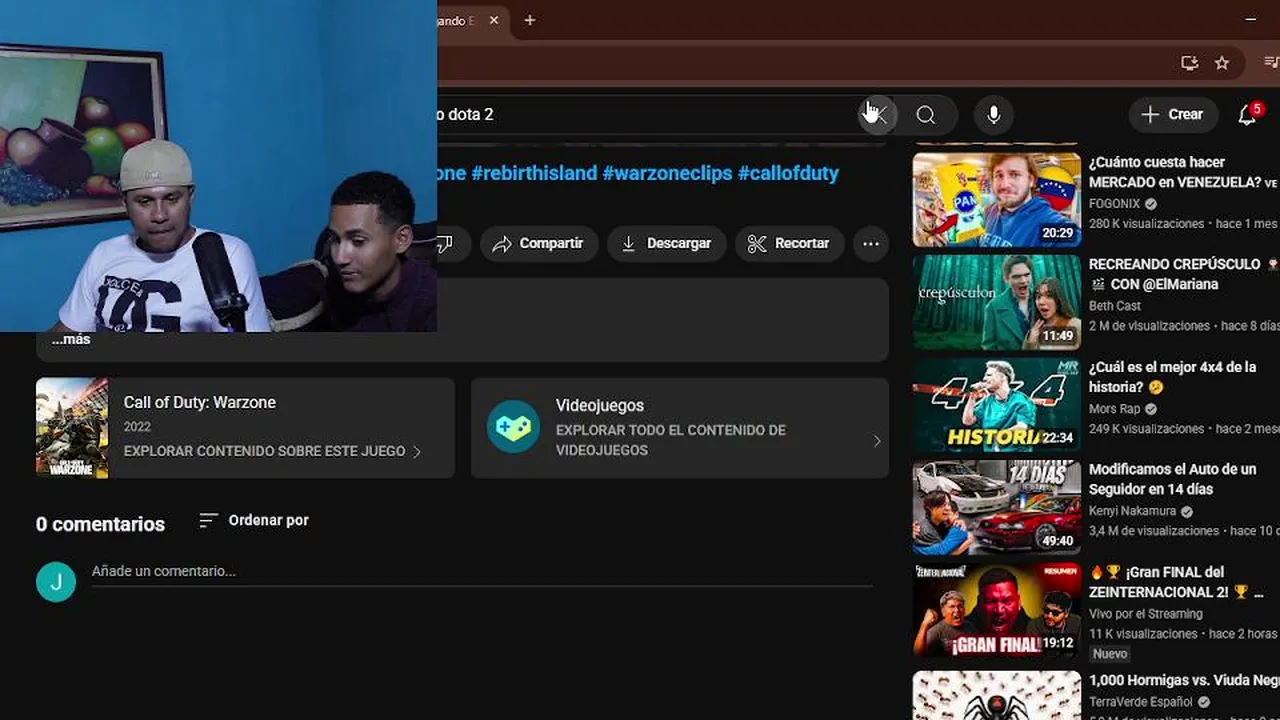Viewport: 1280px width, 720px height.
Task: Click the Kenyi Nakamura channel name
Action: pyautogui.click(x=1132, y=511)
